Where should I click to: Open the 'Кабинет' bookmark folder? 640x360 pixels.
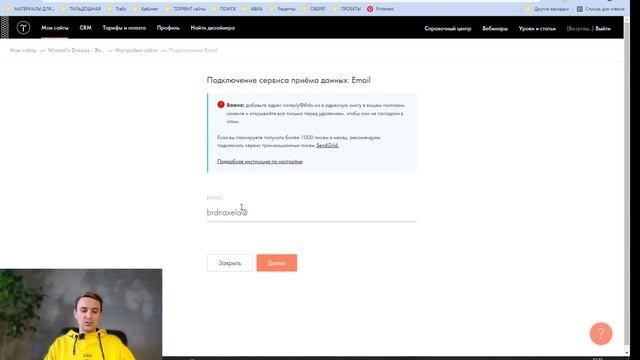point(146,9)
